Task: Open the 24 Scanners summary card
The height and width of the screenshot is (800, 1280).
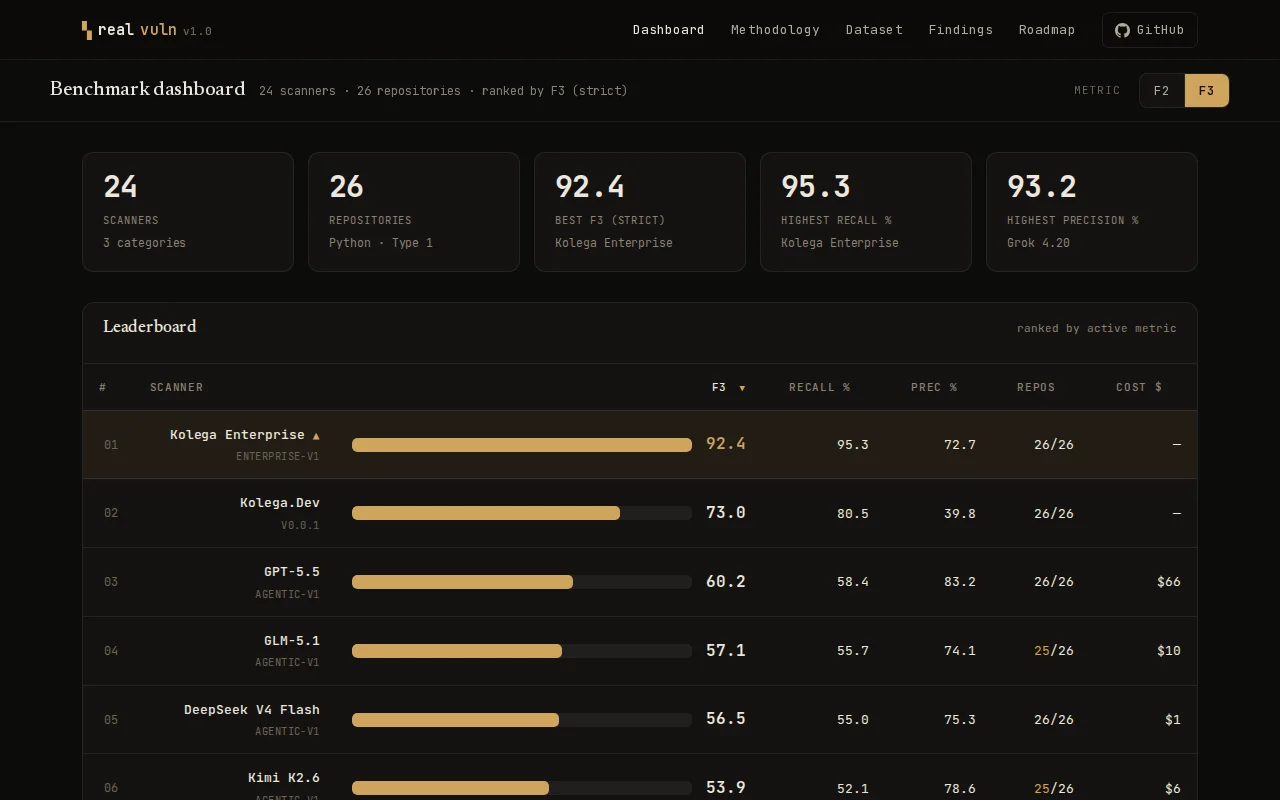Action: pyautogui.click(x=188, y=212)
